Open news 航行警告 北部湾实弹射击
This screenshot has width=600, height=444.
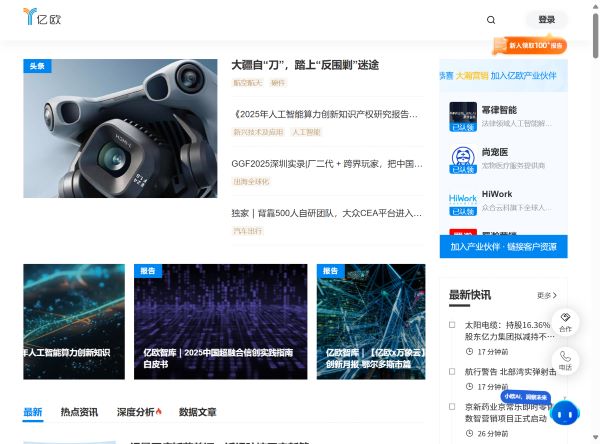pyautogui.click(x=510, y=372)
